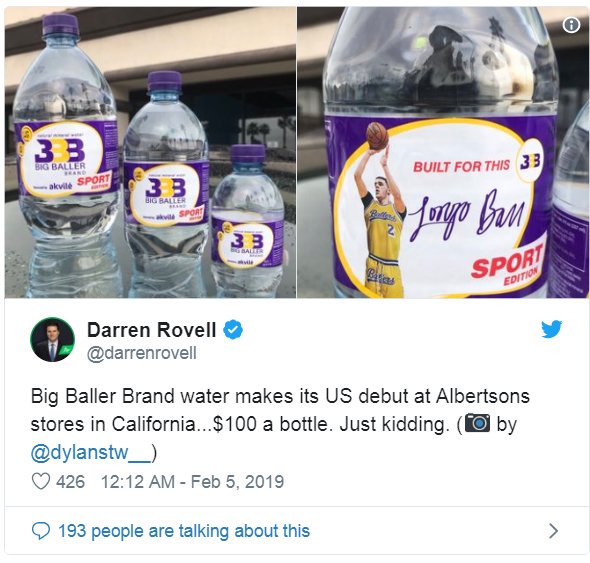This screenshot has width=590, height=563.
Task: Click the basketball player on the label
Action: (381, 209)
